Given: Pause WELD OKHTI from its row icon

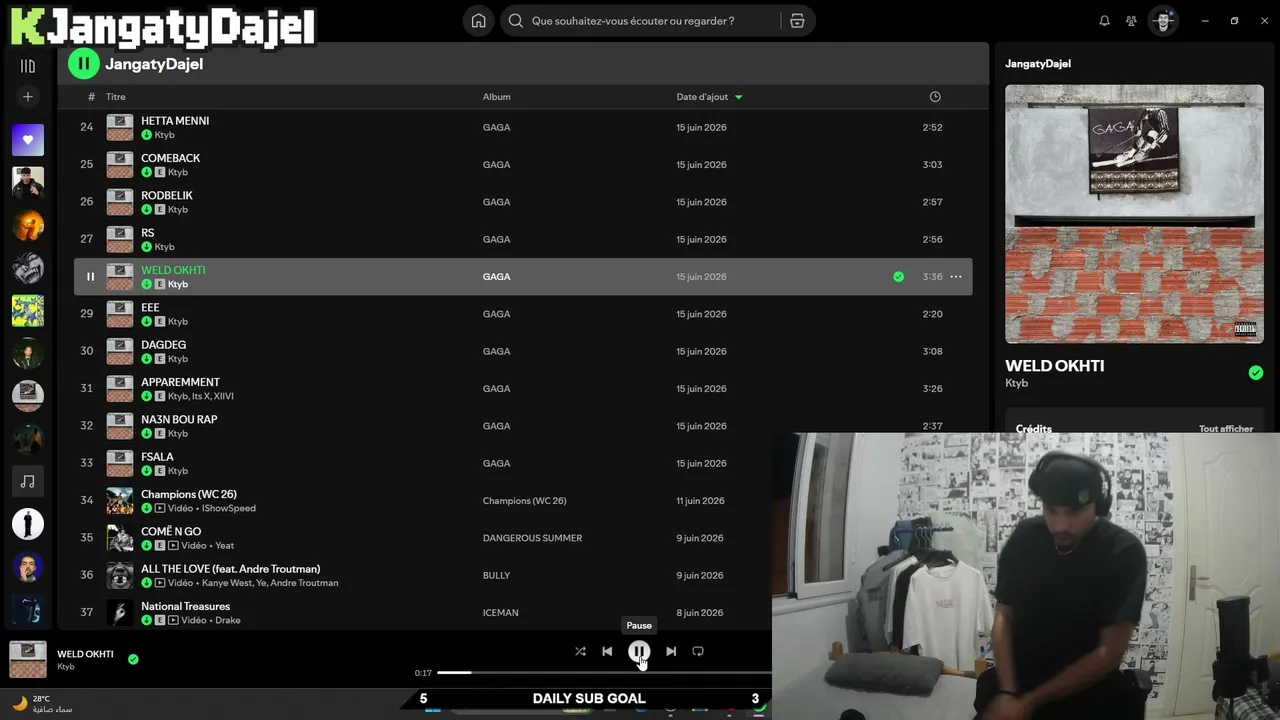Looking at the screenshot, I should click(90, 277).
